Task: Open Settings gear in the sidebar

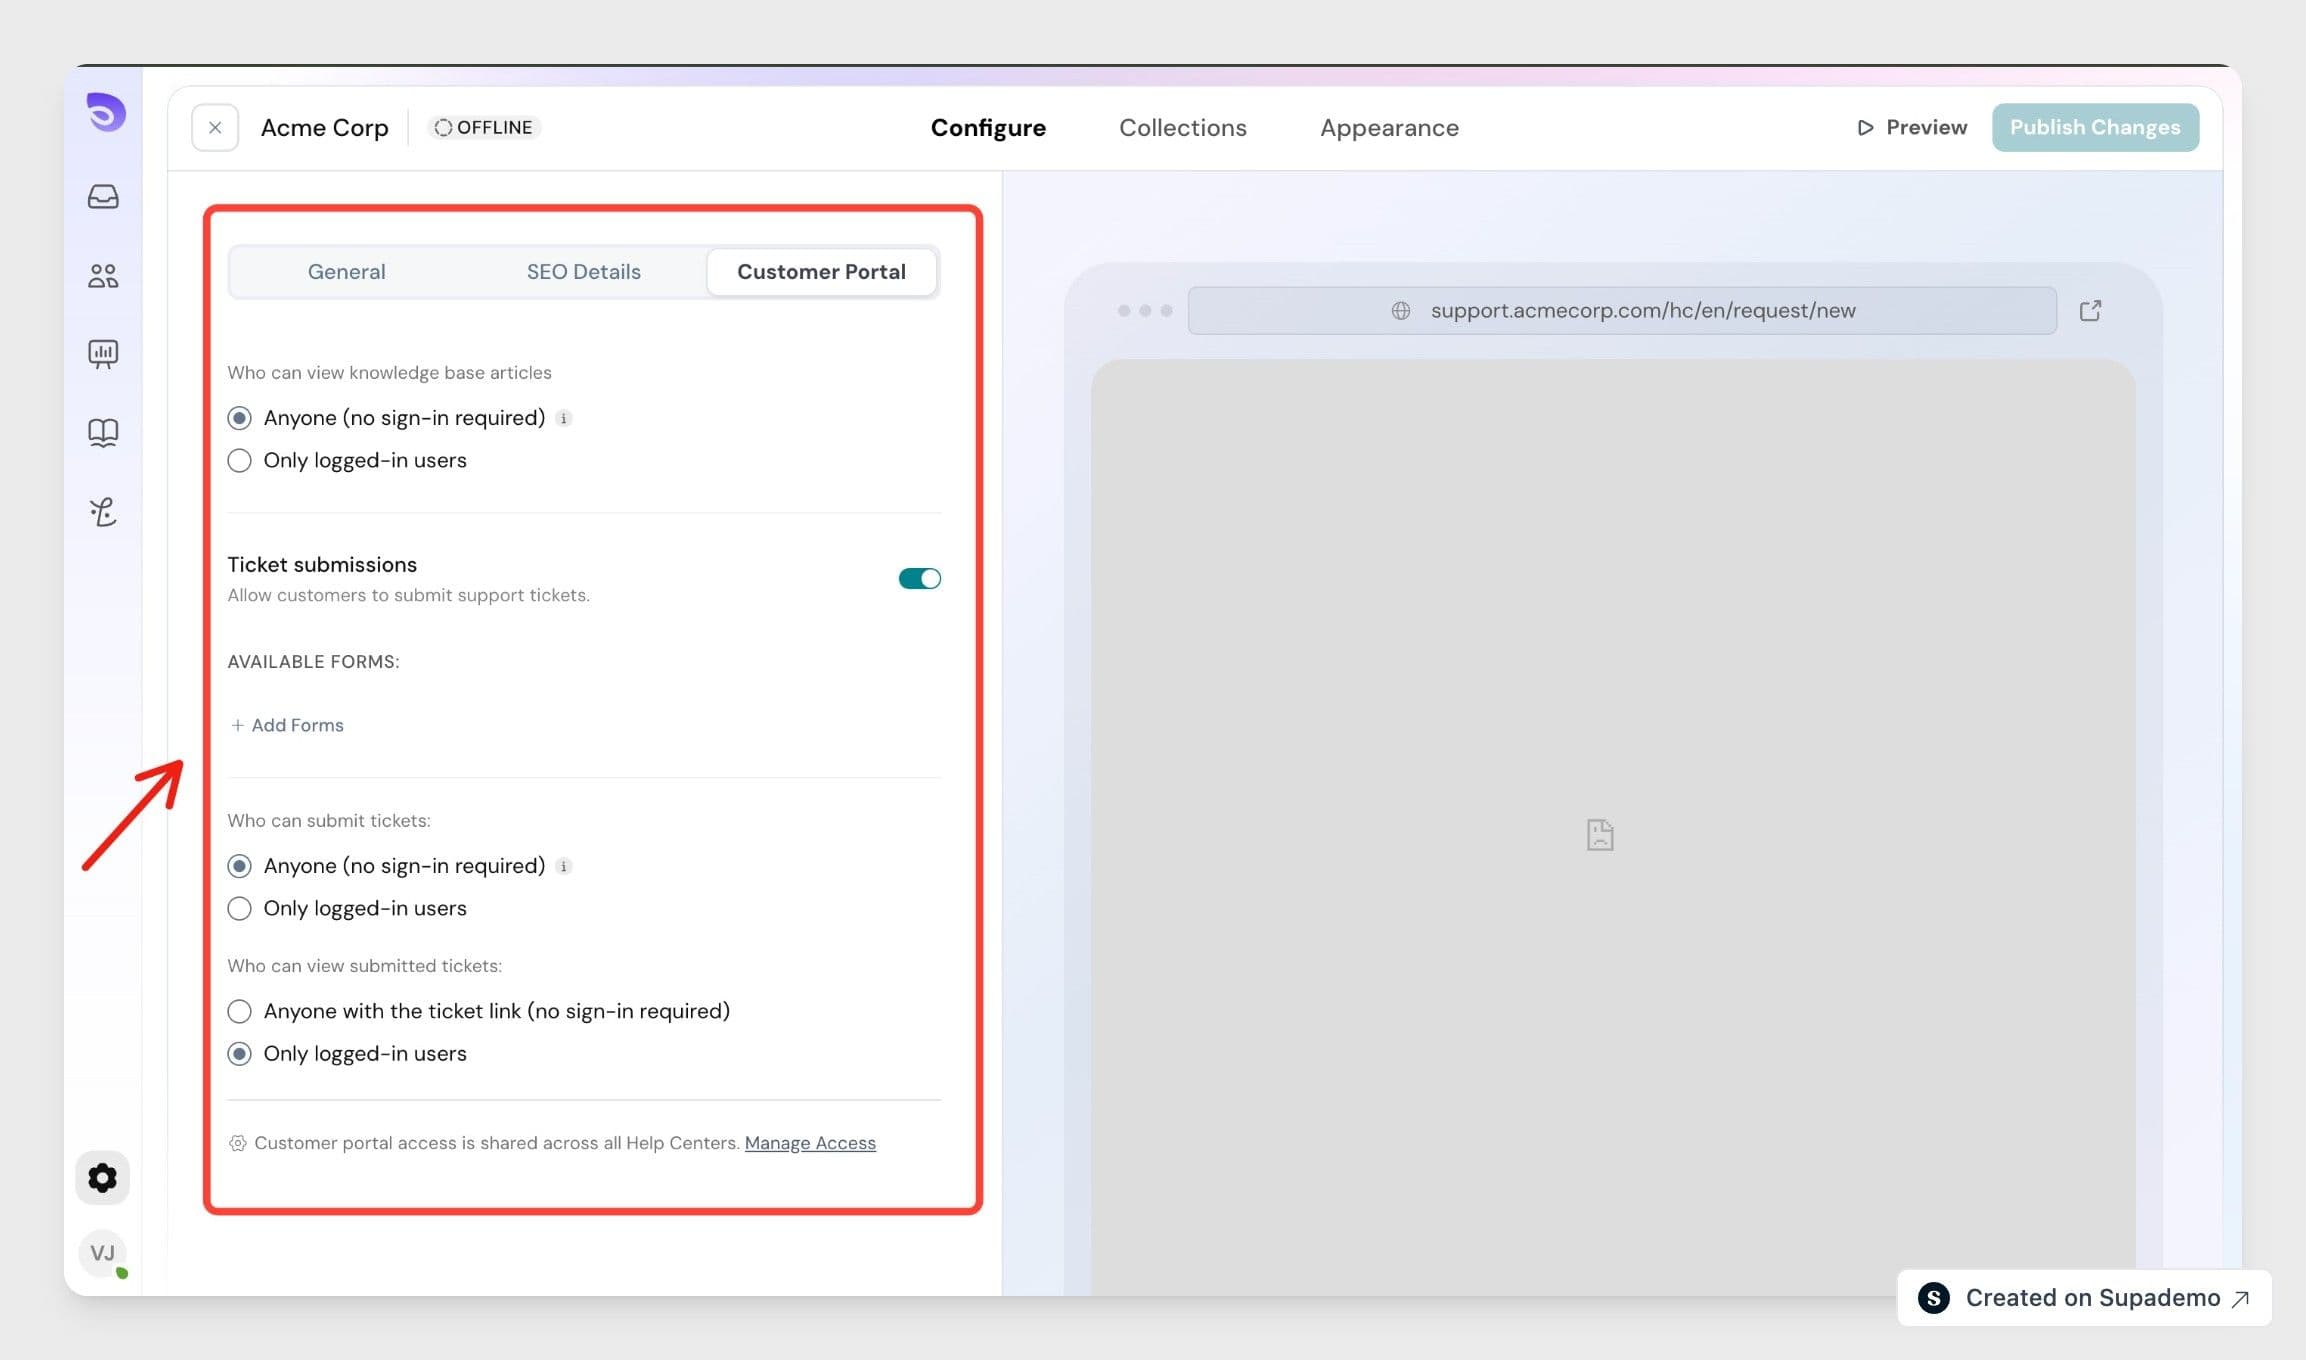Action: tap(103, 1177)
